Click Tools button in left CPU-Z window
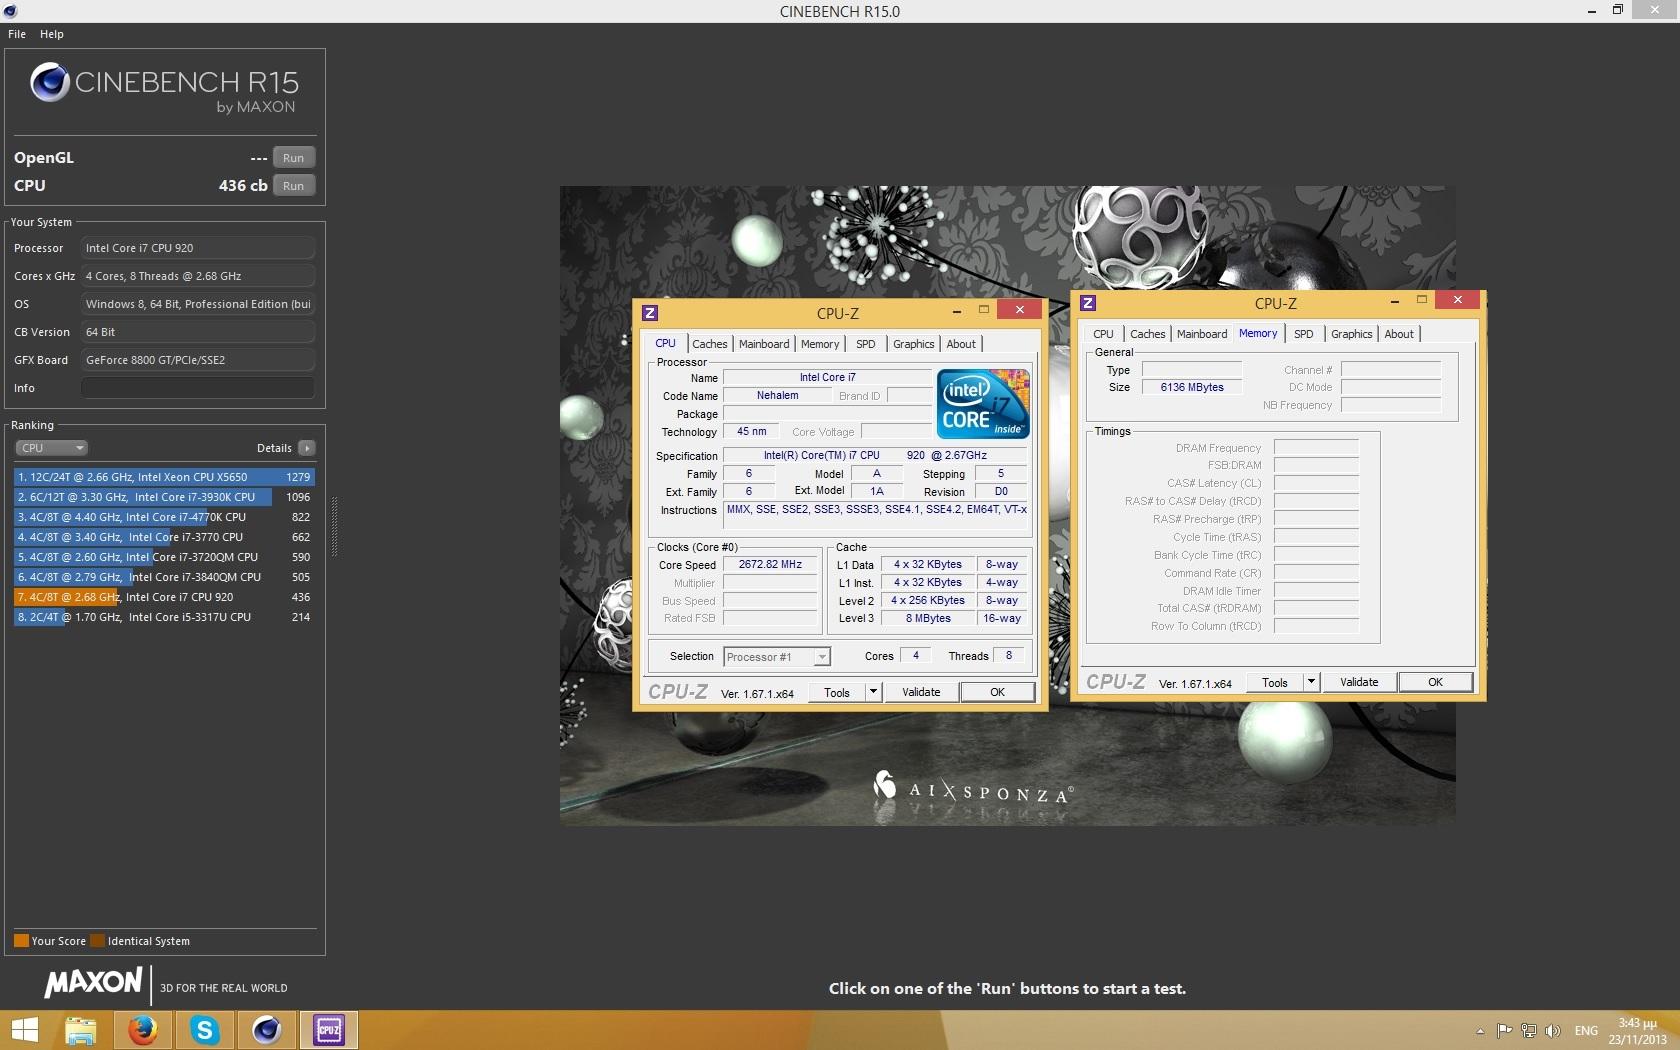The height and width of the screenshot is (1050, 1680). 837,692
